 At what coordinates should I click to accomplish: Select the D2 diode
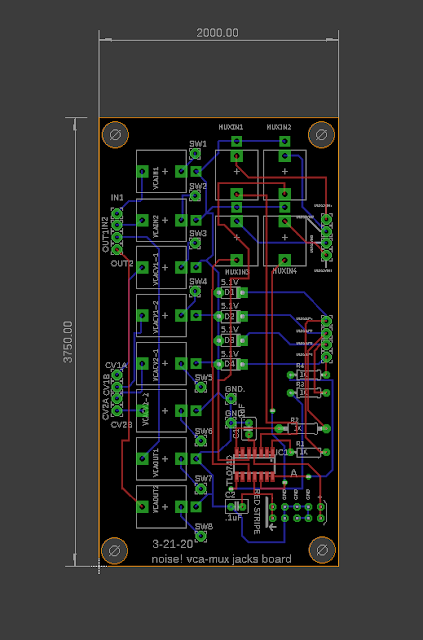tap(231, 316)
